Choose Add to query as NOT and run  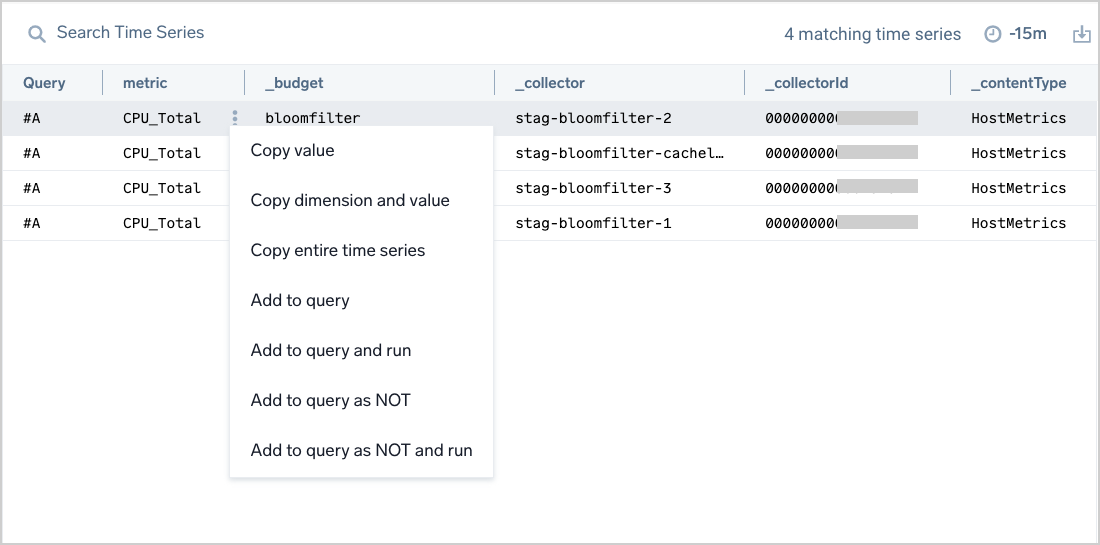coord(361,451)
